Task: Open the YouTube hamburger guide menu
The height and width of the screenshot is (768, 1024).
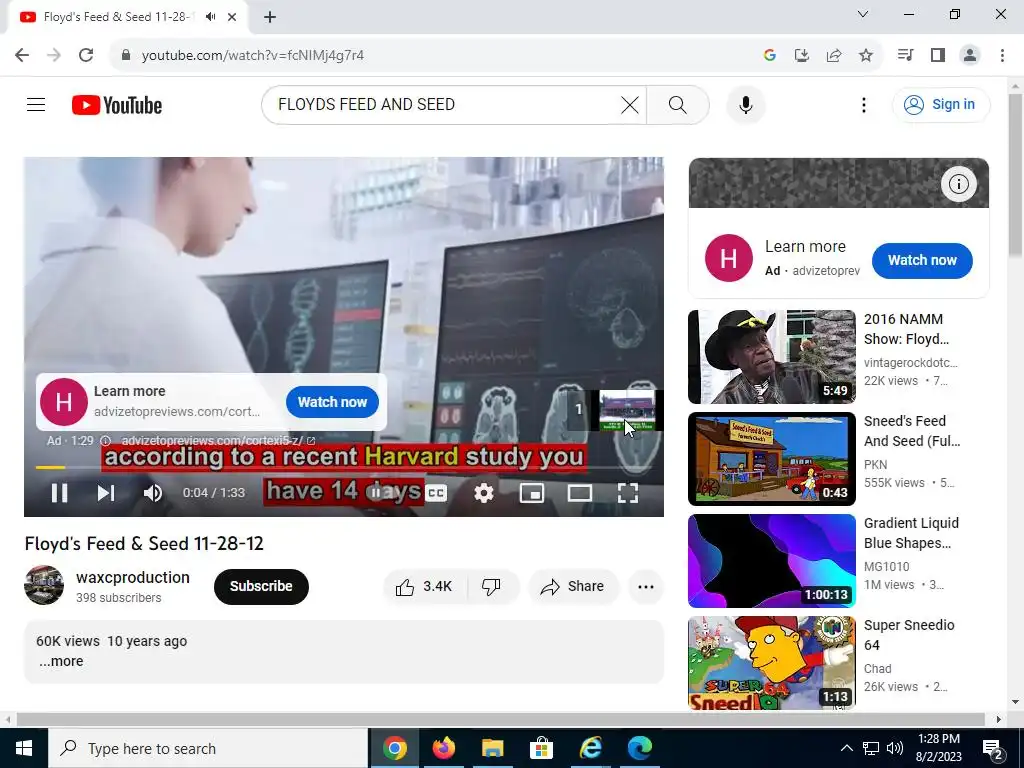Action: pos(36,104)
